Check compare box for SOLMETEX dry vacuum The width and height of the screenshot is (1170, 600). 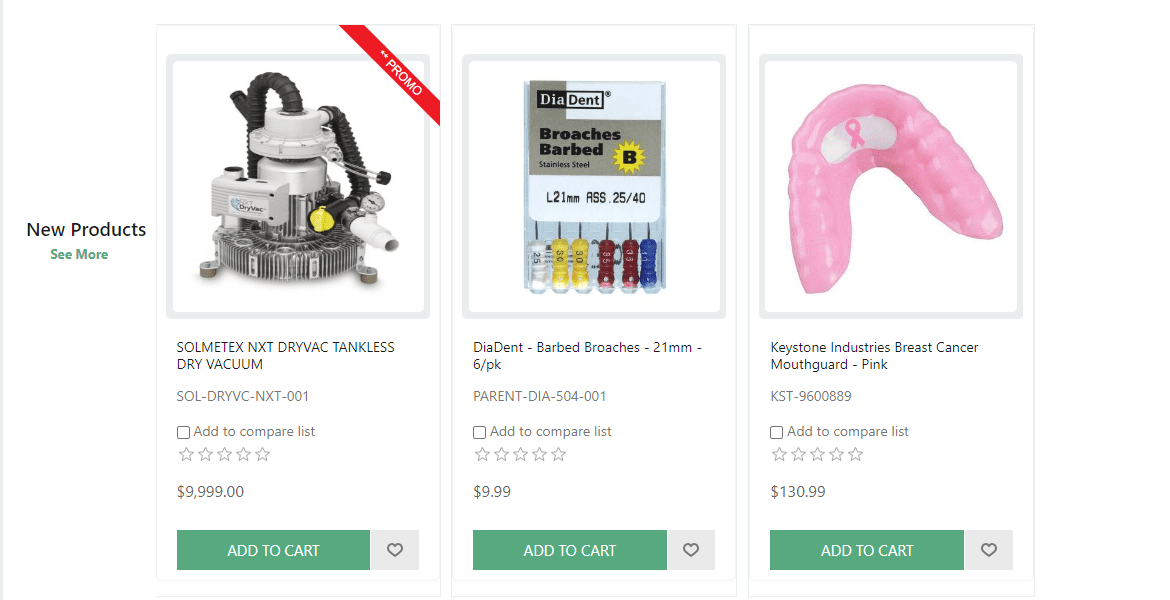click(x=183, y=433)
